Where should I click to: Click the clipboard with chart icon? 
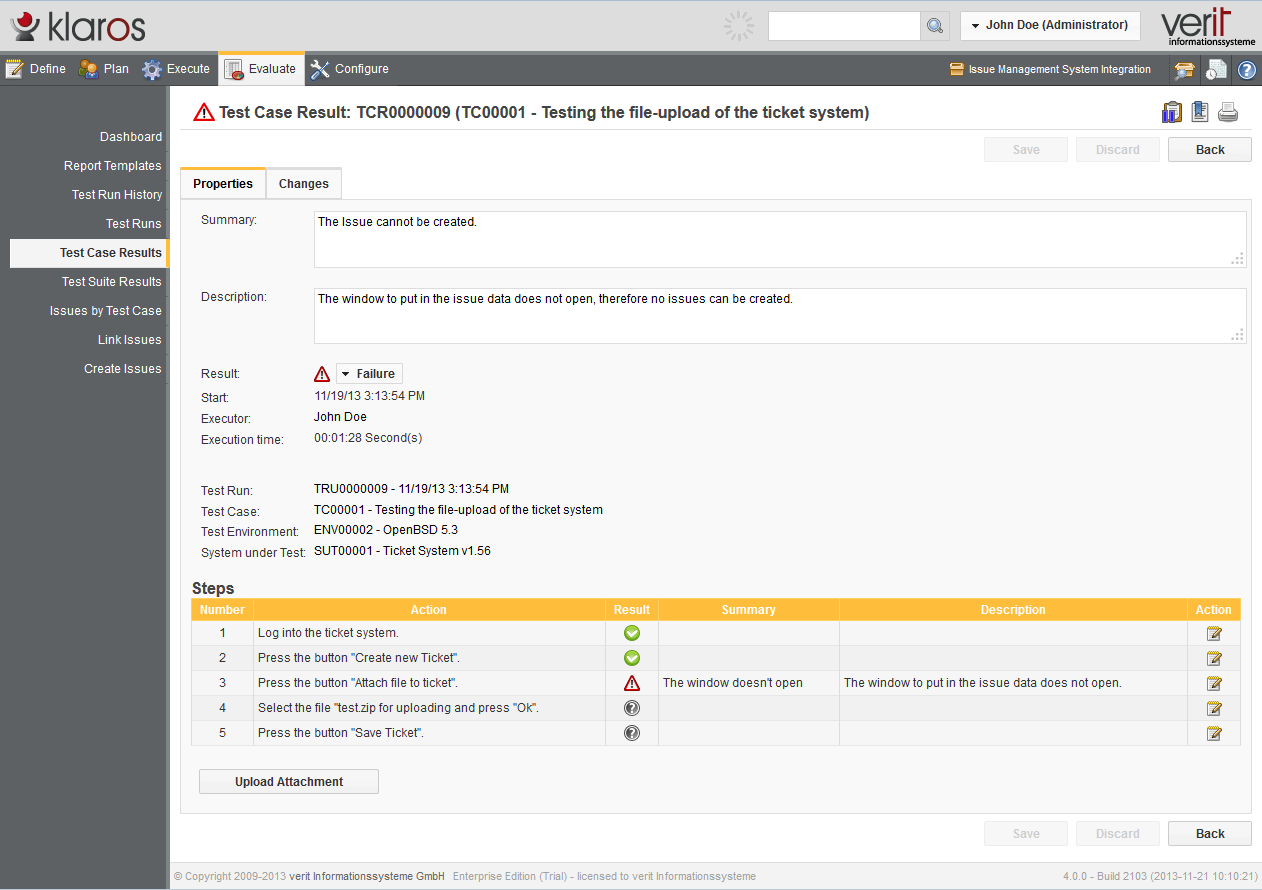1171,112
